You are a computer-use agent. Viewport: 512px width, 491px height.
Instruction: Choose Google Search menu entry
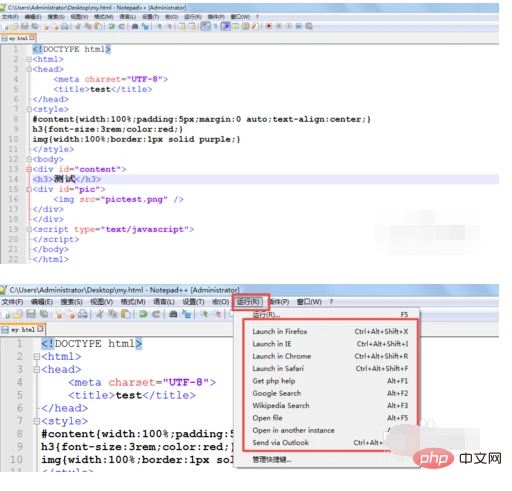pos(330,393)
